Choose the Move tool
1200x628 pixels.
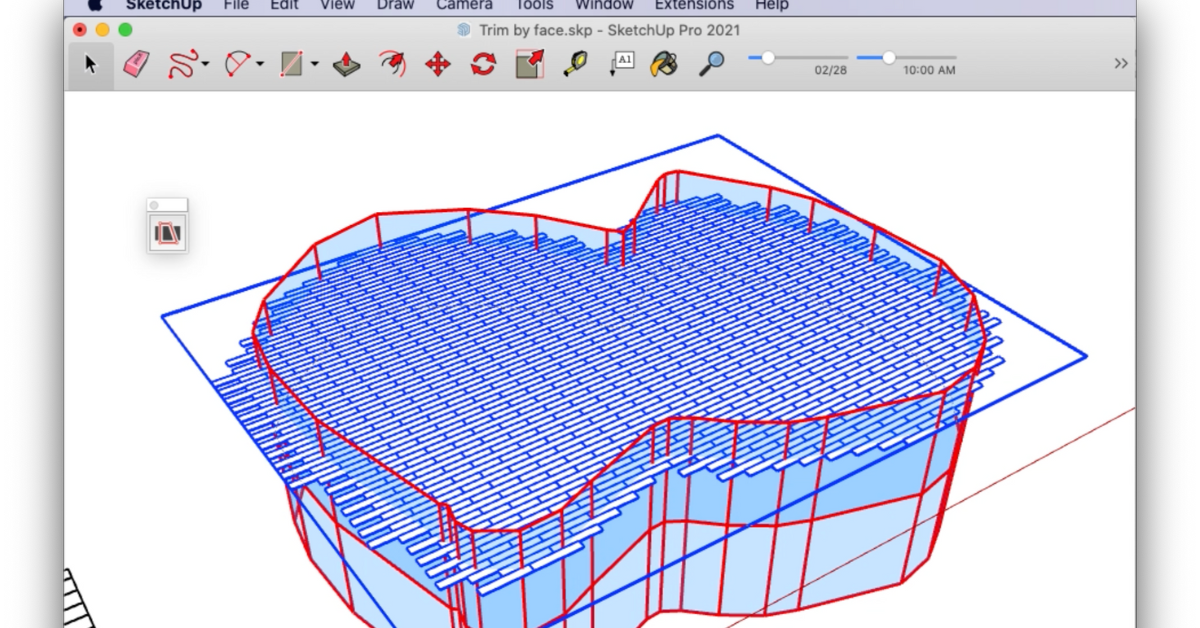[x=438, y=65]
